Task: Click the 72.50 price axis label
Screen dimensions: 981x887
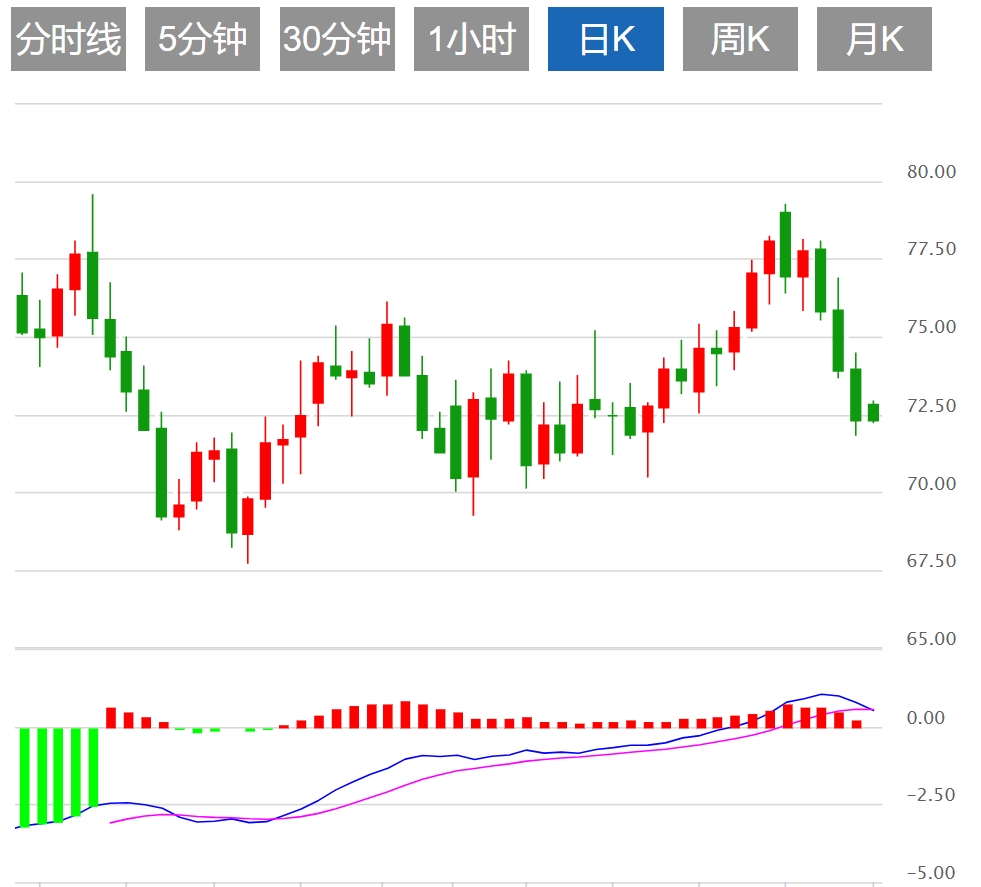Action: 931,406
